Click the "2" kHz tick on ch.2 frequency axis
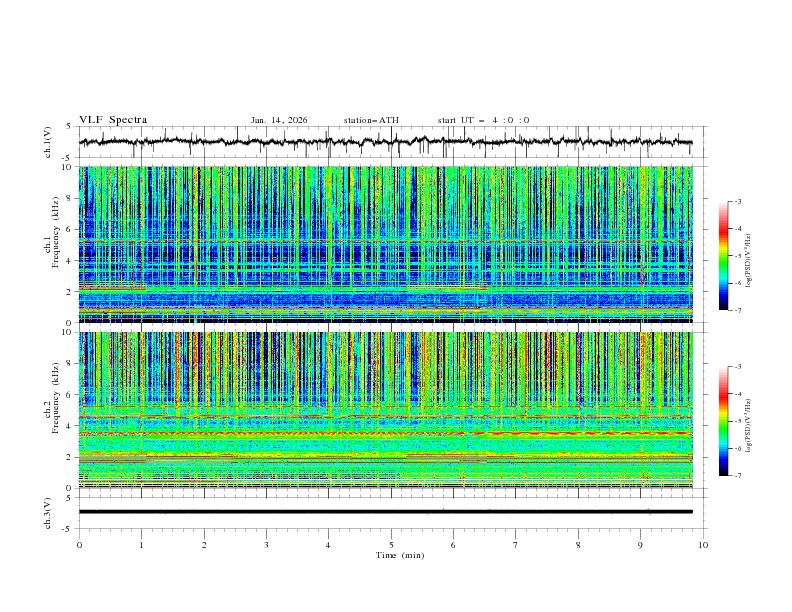The width and height of the screenshot is (792, 612). 71,457
